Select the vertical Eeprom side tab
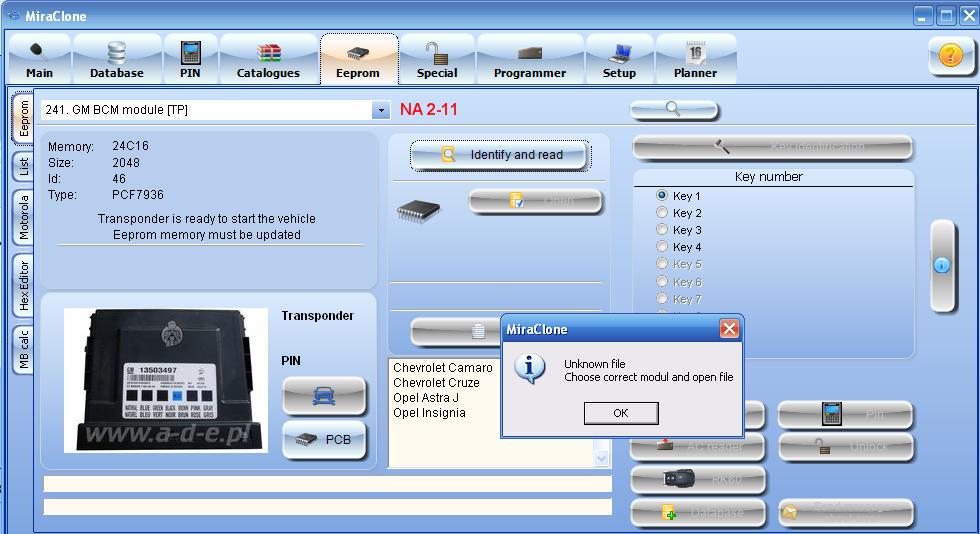Viewport: 980px width, 534px height. (x=23, y=118)
